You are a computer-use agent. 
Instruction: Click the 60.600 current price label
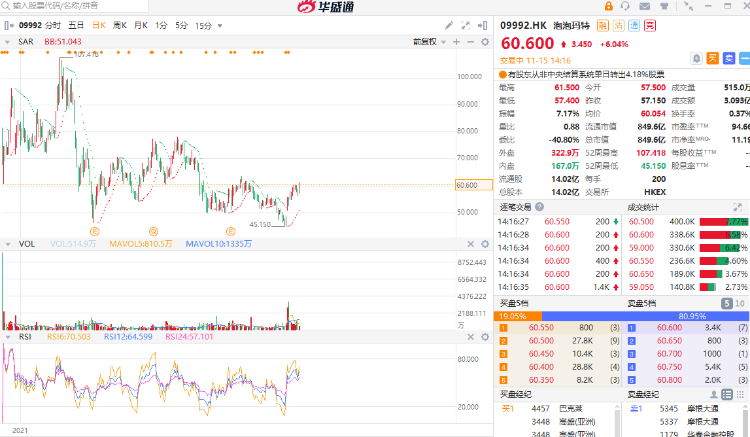pos(474,185)
